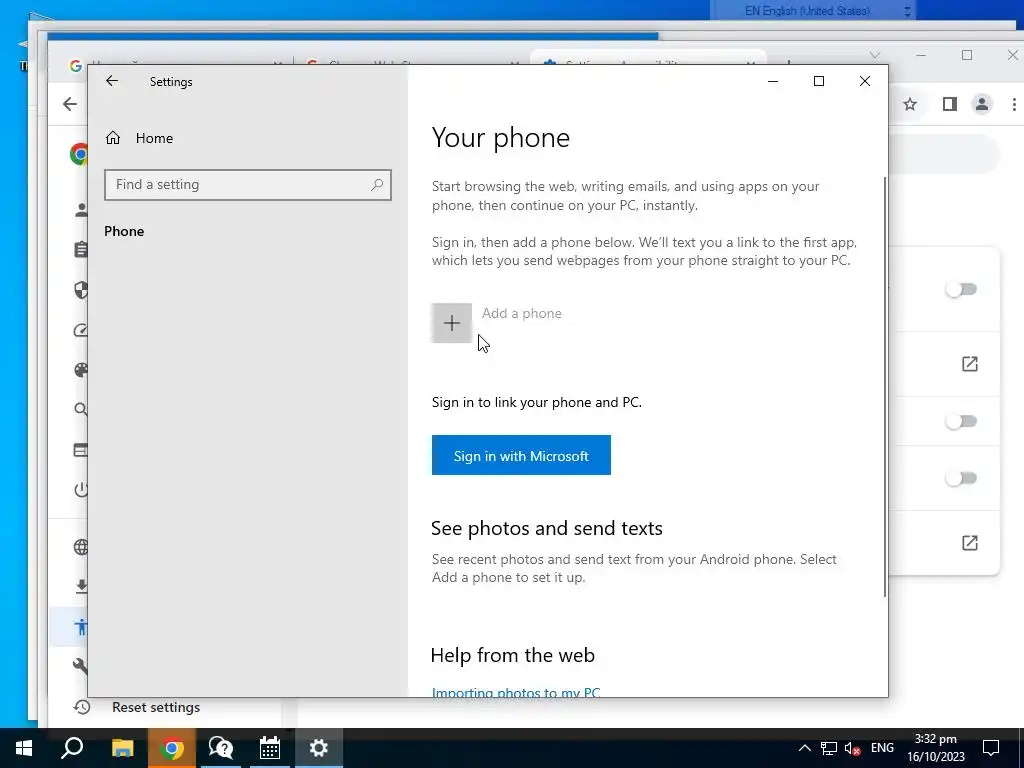
Task: Click the Add a phone plus button
Action: [451, 323]
